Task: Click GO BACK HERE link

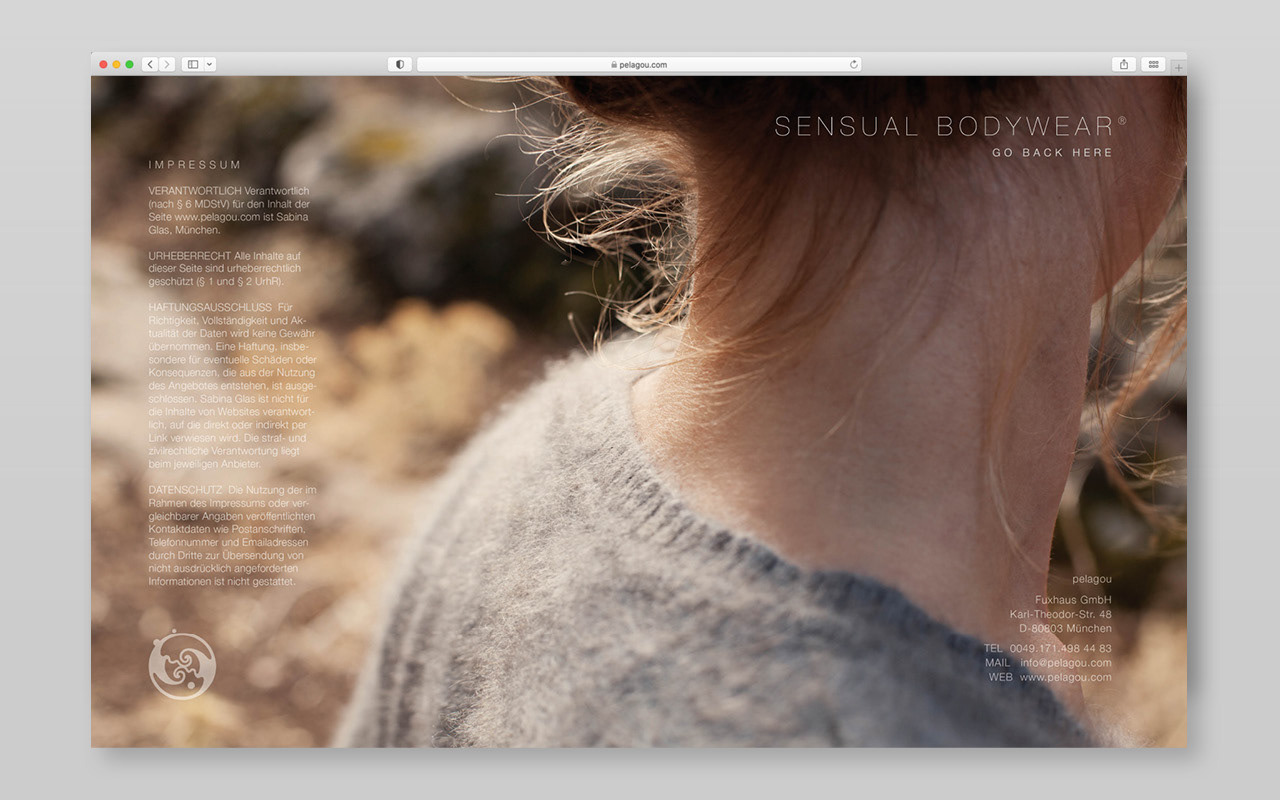Action: tap(1052, 153)
